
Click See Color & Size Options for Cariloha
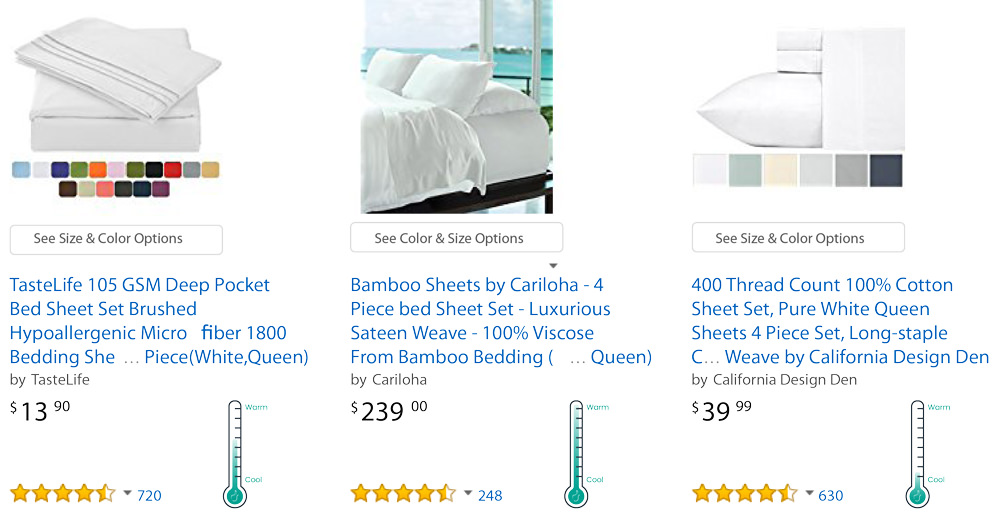[456, 238]
